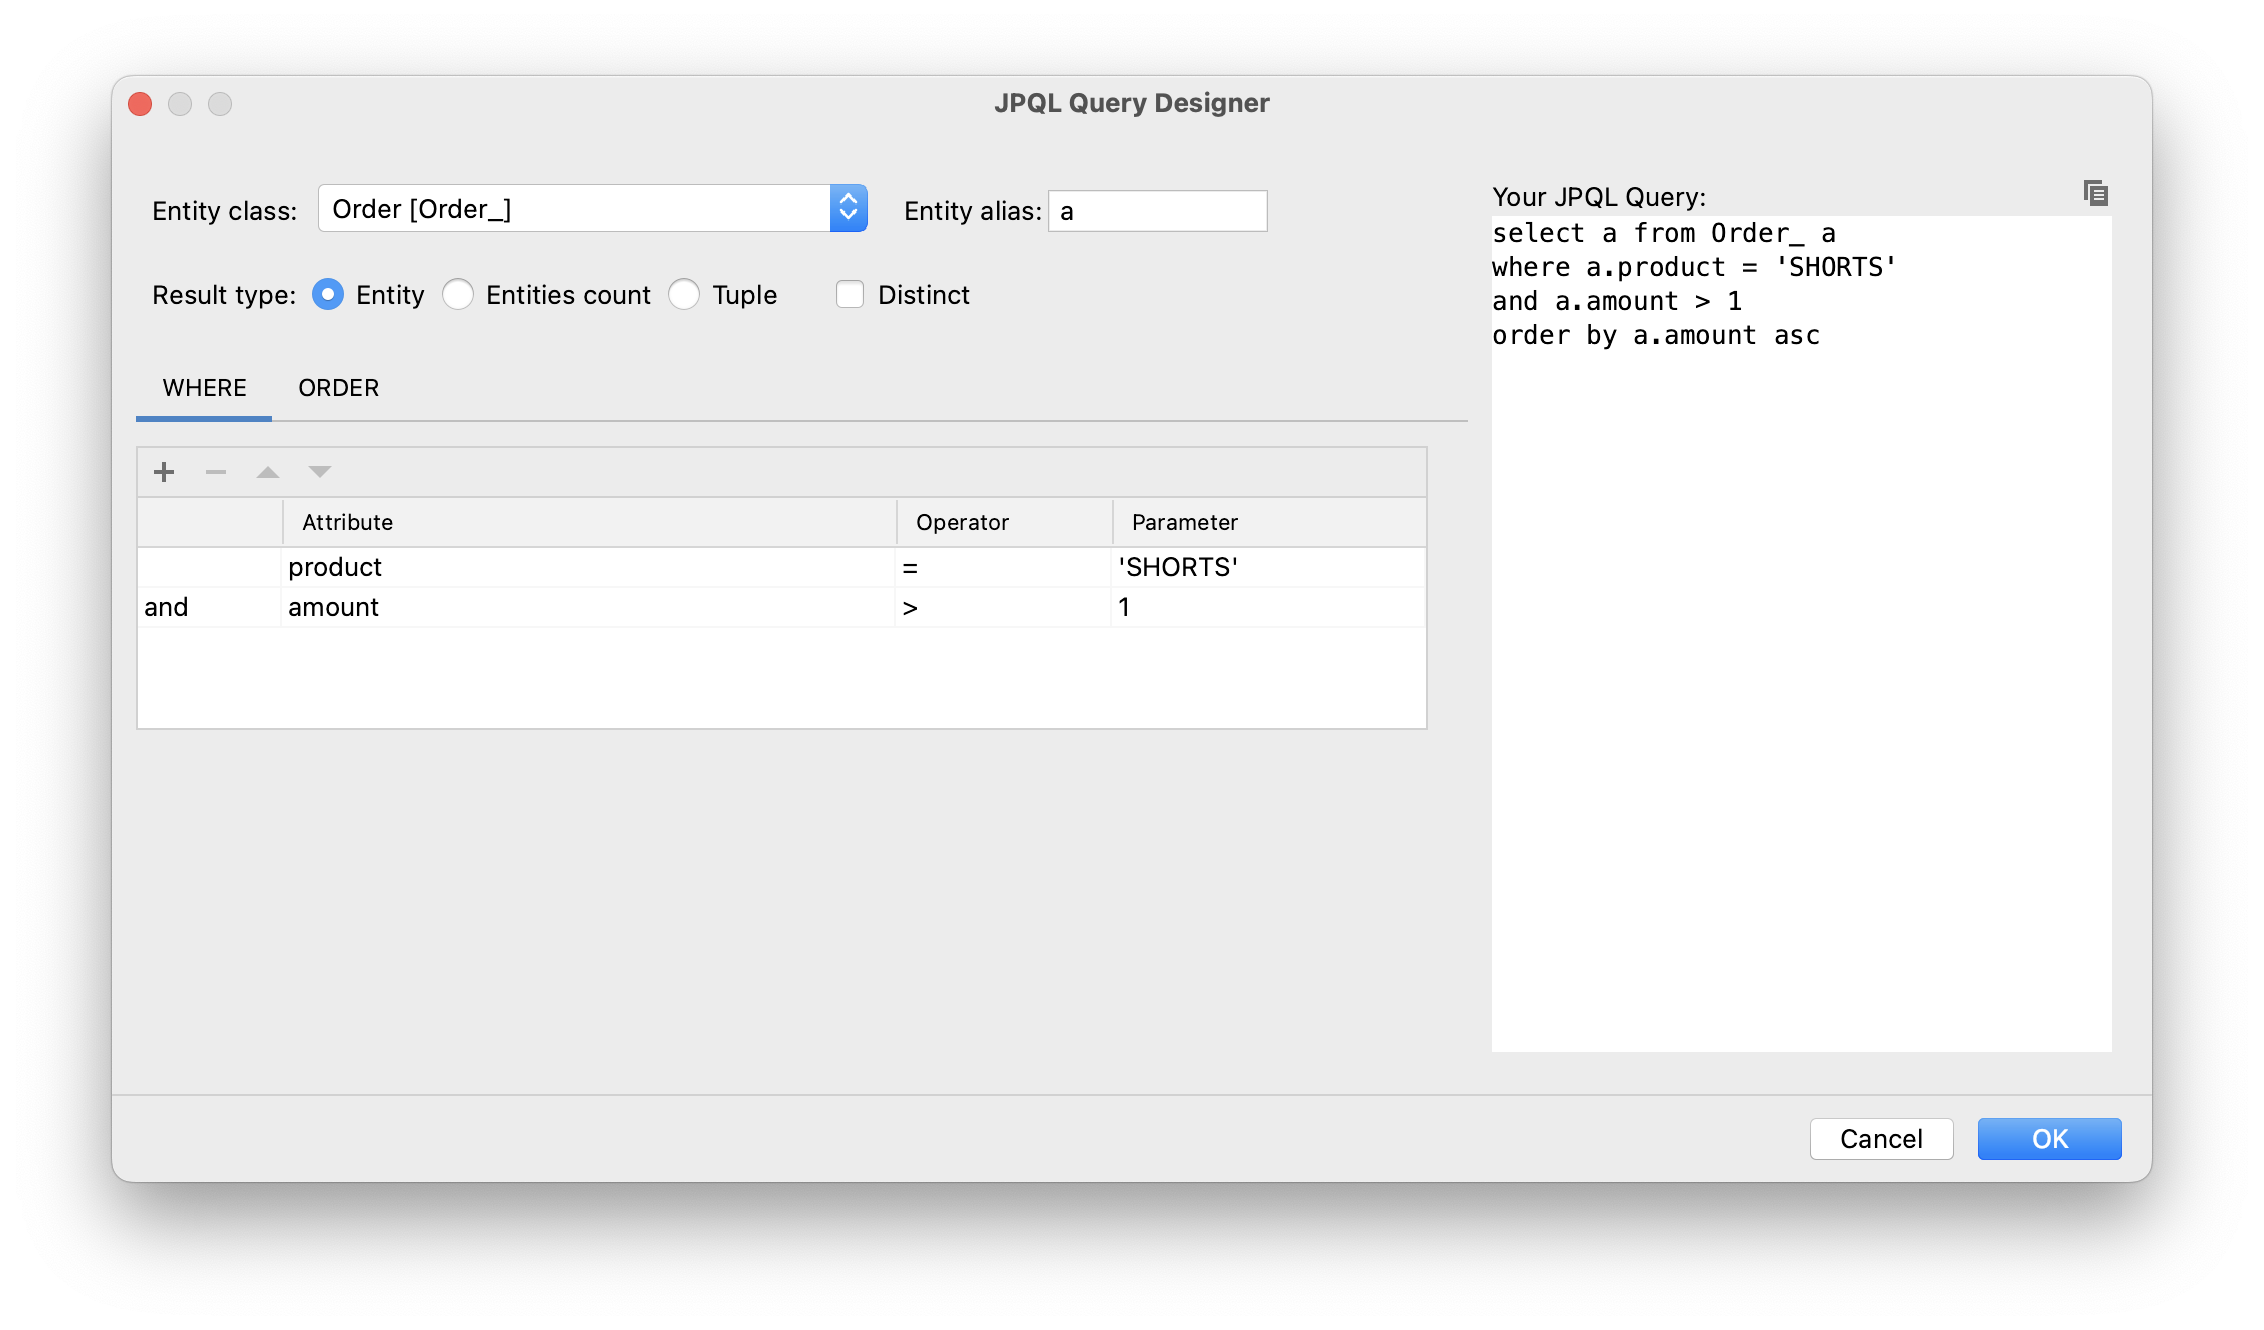Click the copy query icon
2264x1330 pixels.
(2096, 193)
